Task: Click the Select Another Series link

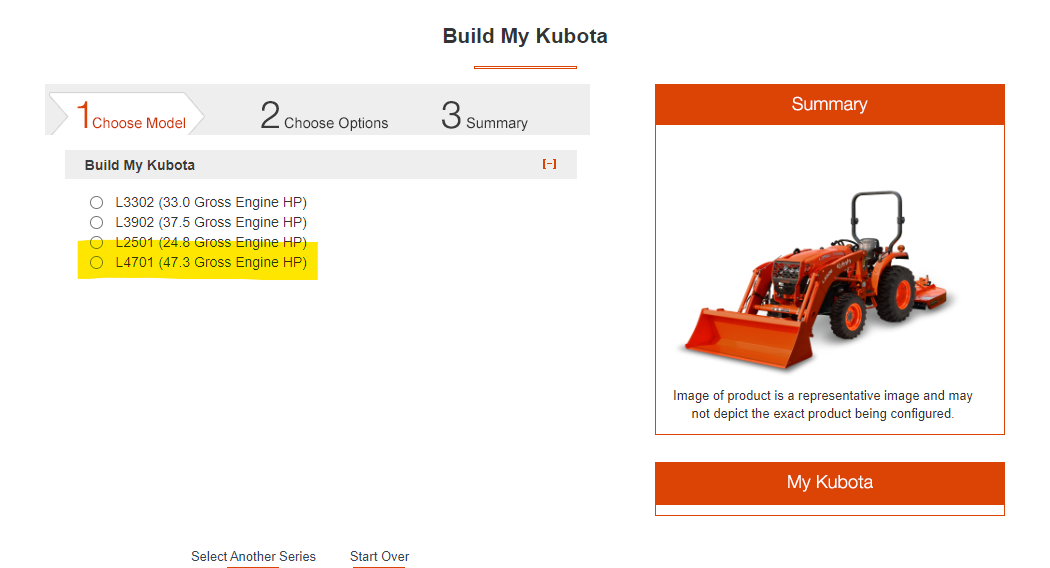Action: [x=253, y=556]
